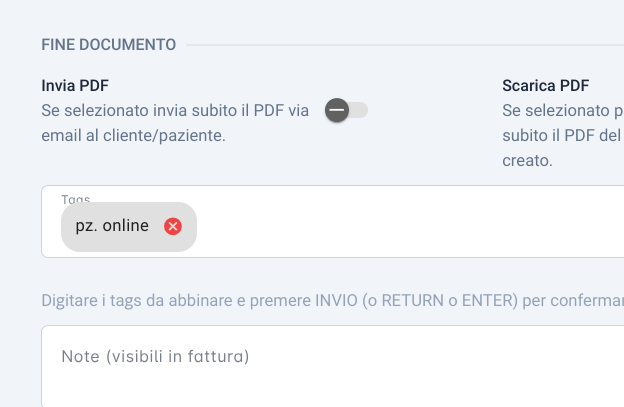
Task: Click the "email al cliente/paziente." description line
Action: [x=134, y=136]
